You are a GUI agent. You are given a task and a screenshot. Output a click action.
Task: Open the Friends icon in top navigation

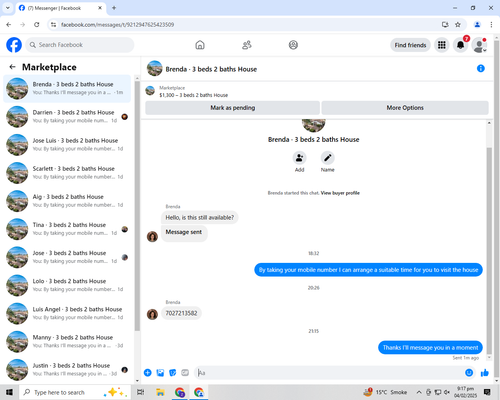(x=247, y=45)
